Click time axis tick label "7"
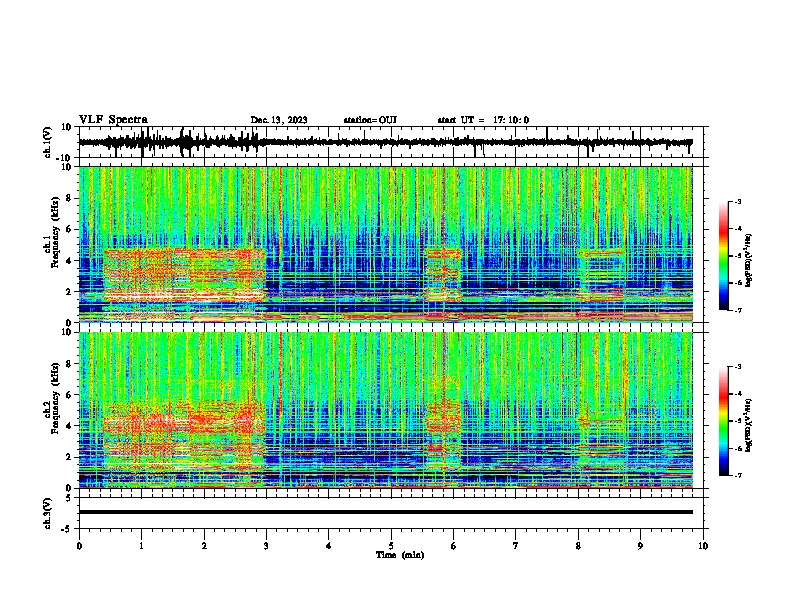Viewport: 792px width, 612px height. tap(516, 546)
